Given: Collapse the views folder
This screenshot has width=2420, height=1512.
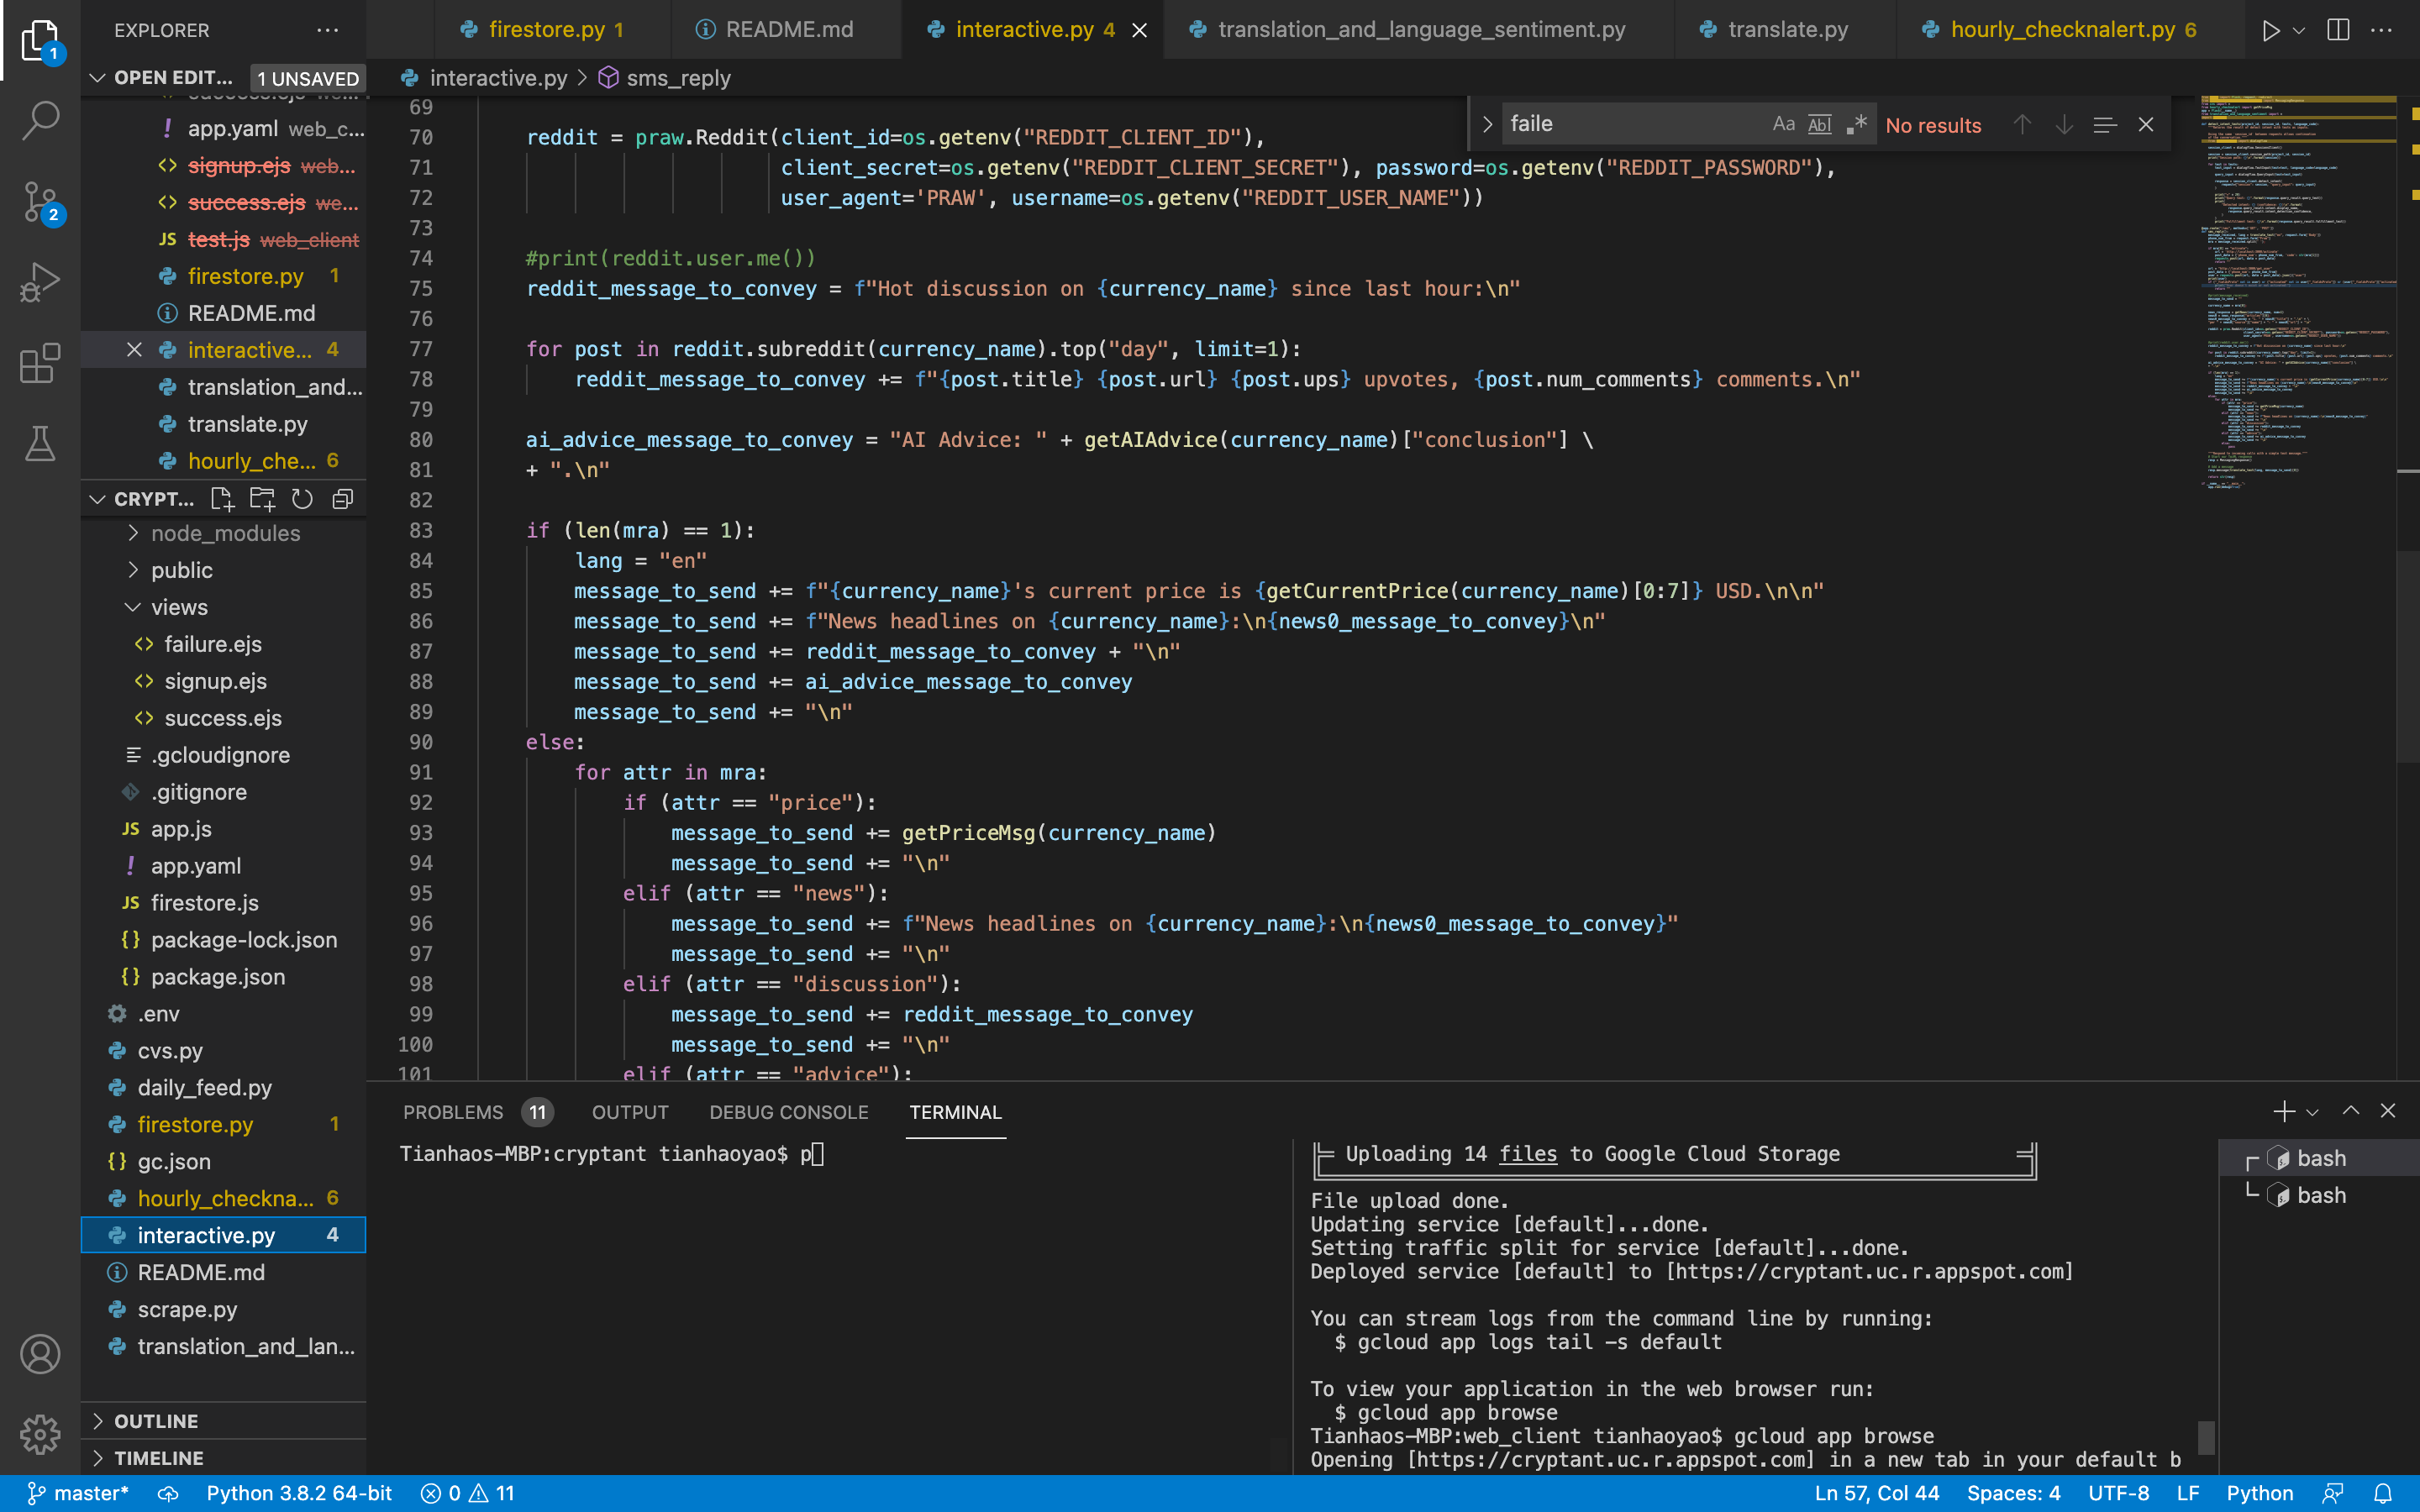Looking at the screenshot, I should tap(179, 607).
